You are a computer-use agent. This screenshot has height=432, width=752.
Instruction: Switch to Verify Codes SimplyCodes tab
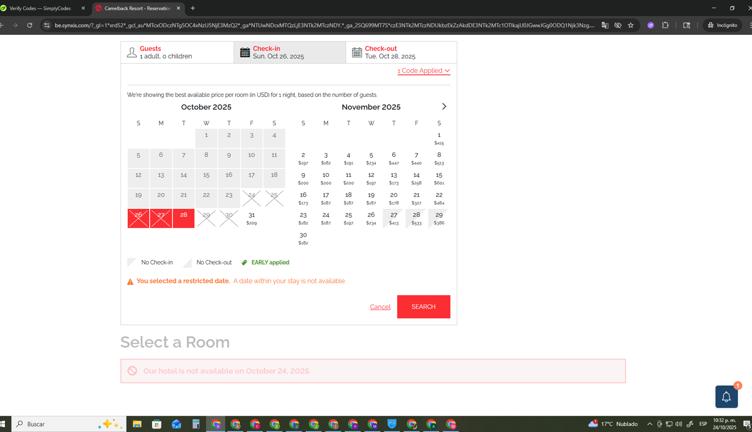40,8
